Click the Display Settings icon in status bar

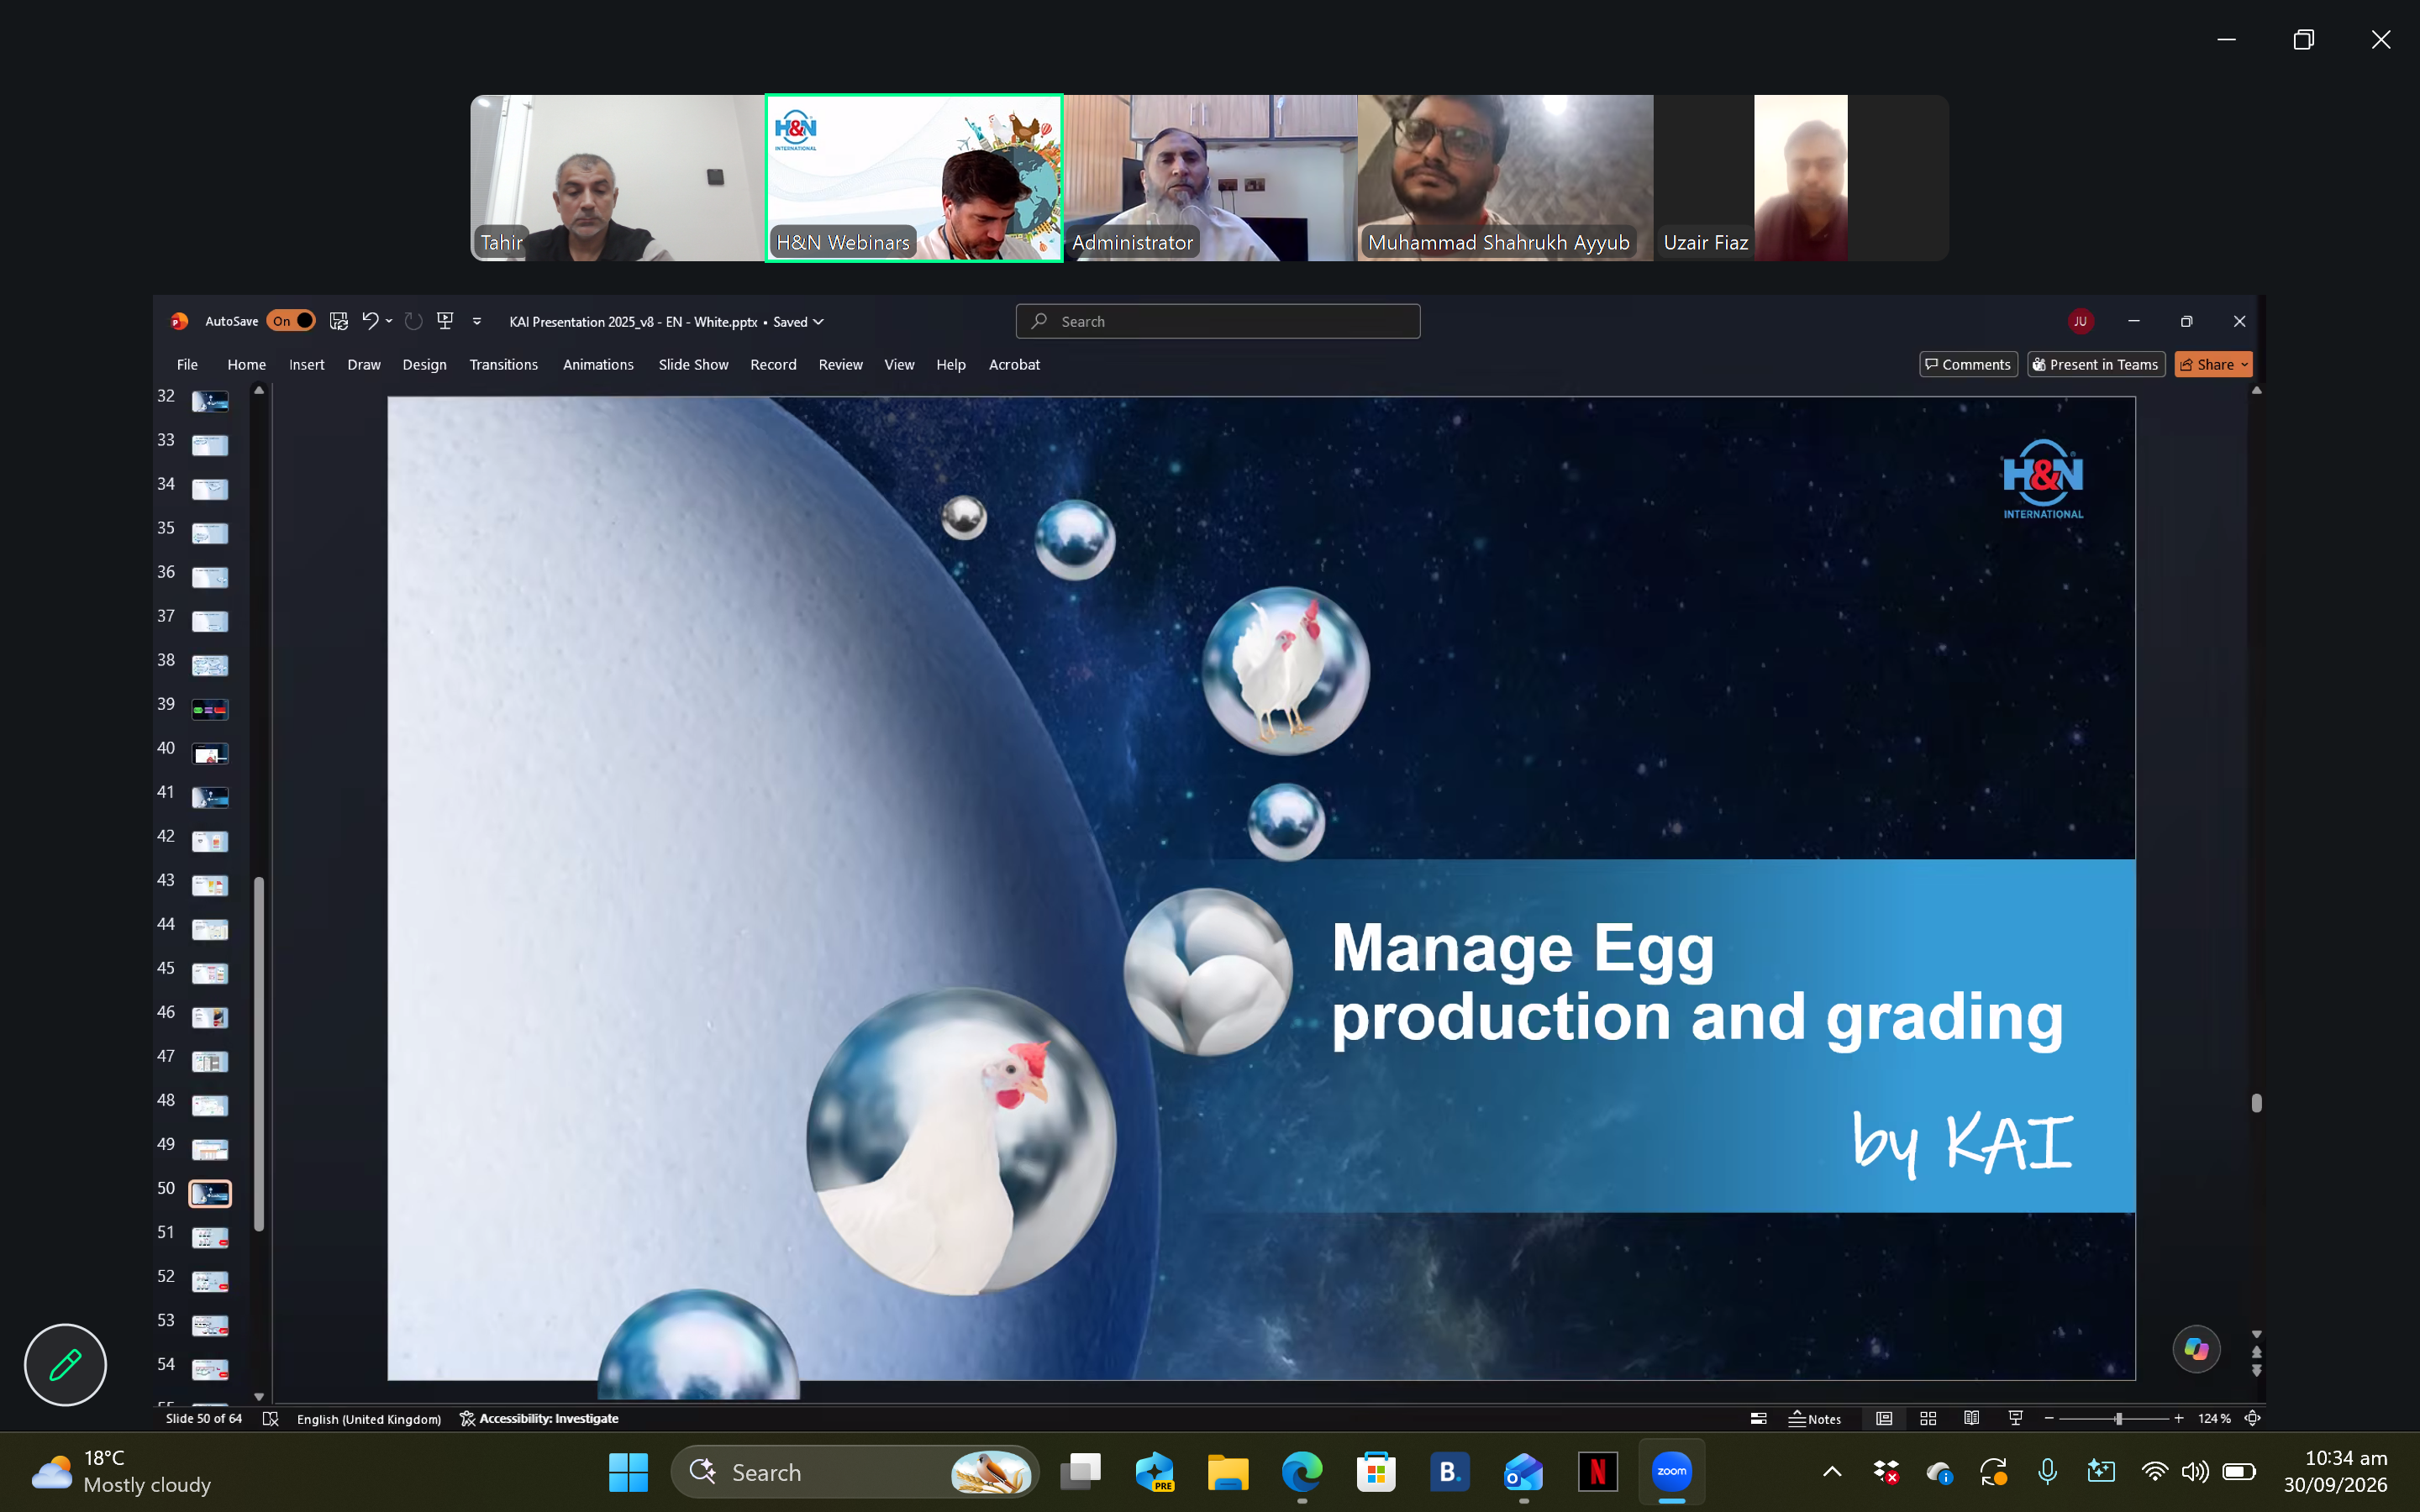click(x=1758, y=1418)
